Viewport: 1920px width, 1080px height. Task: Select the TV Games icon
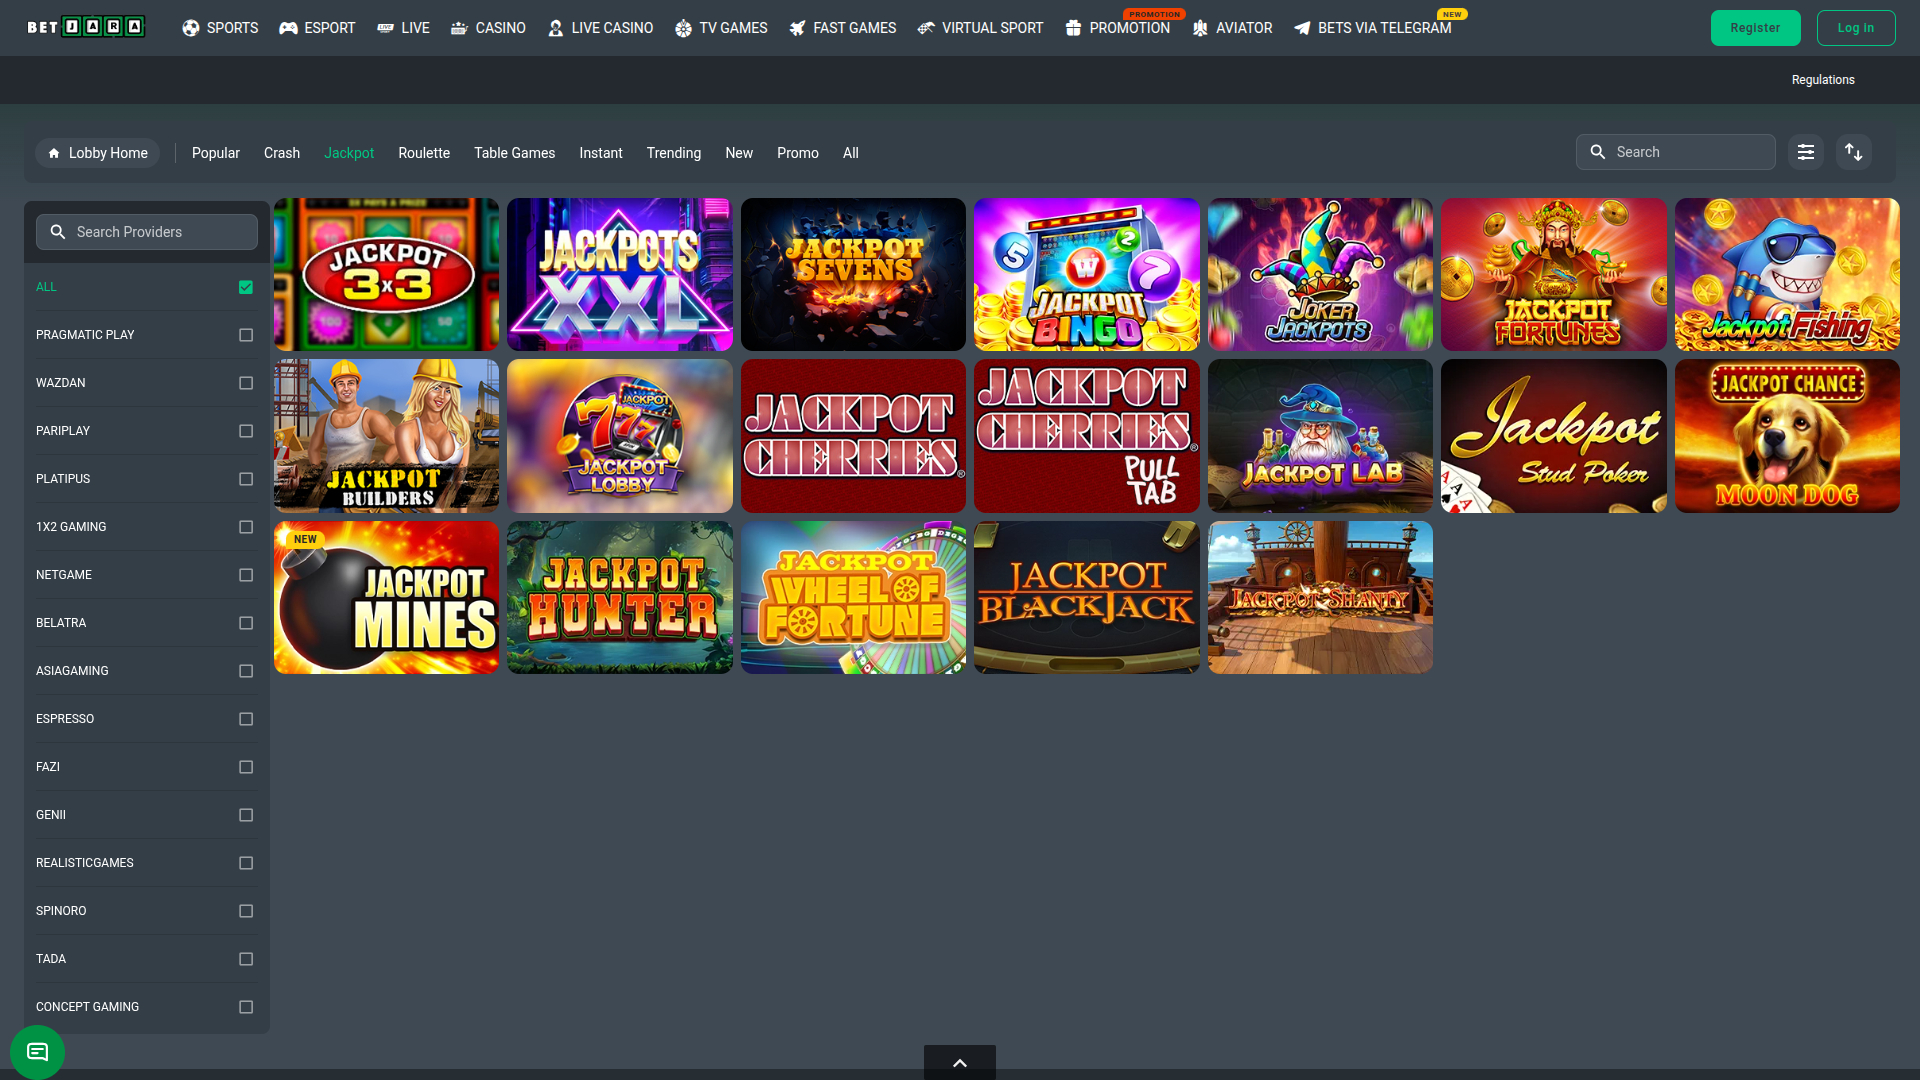[684, 28]
